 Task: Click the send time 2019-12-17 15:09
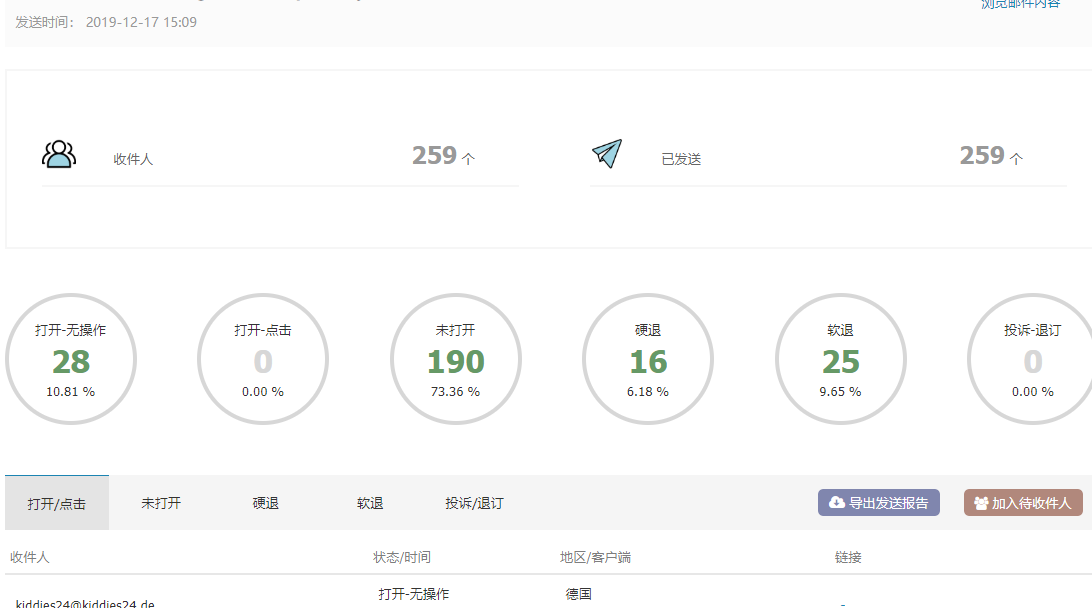coord(141,22)
